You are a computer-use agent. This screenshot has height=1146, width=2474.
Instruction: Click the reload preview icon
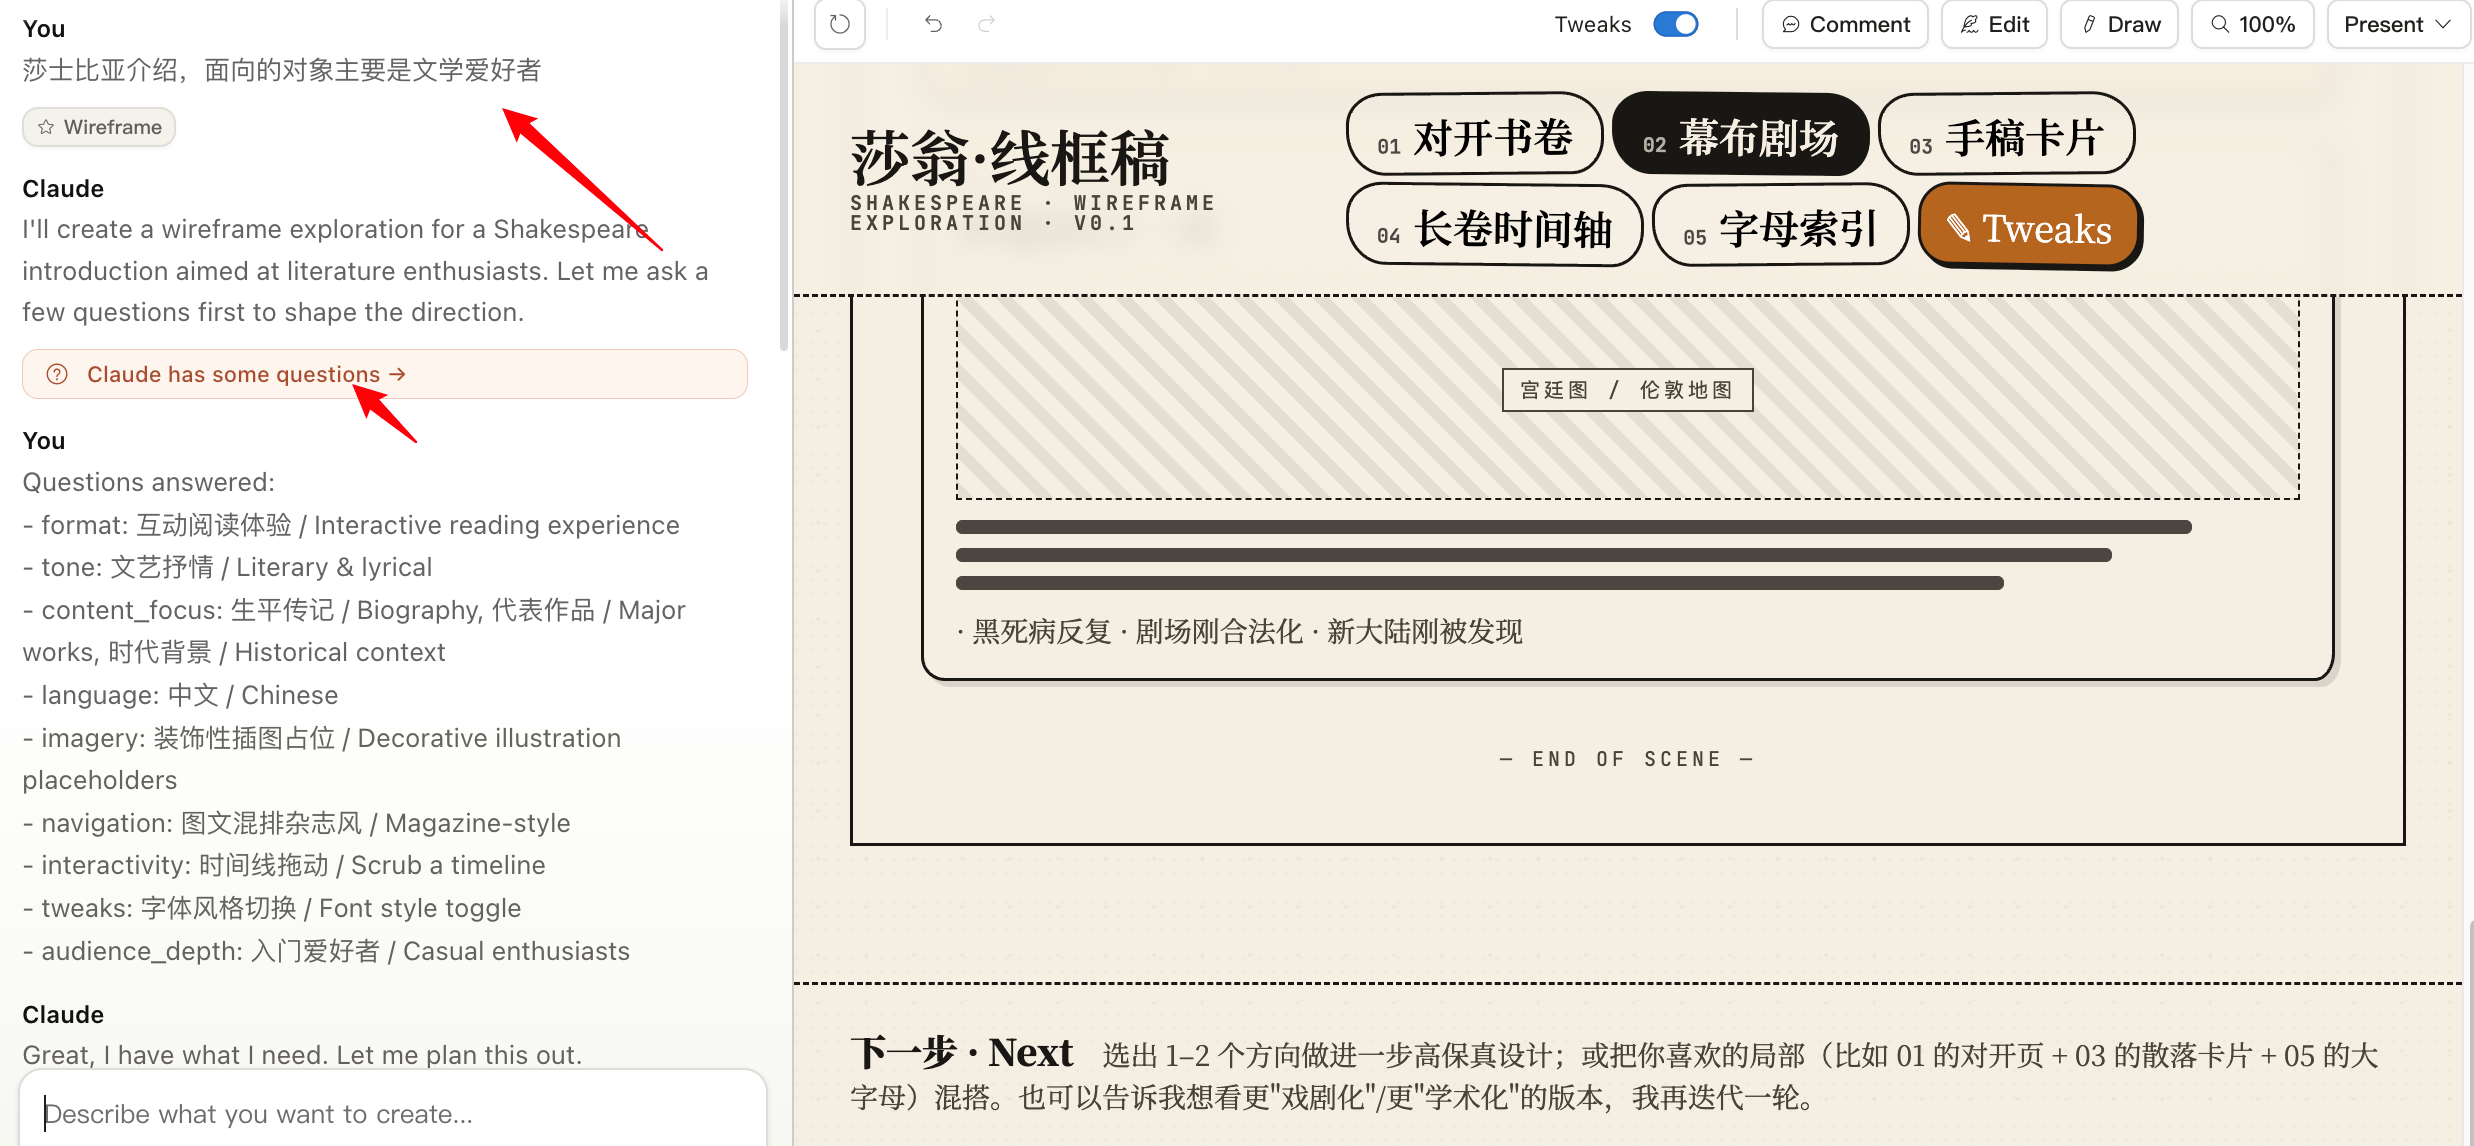(840, 24)
